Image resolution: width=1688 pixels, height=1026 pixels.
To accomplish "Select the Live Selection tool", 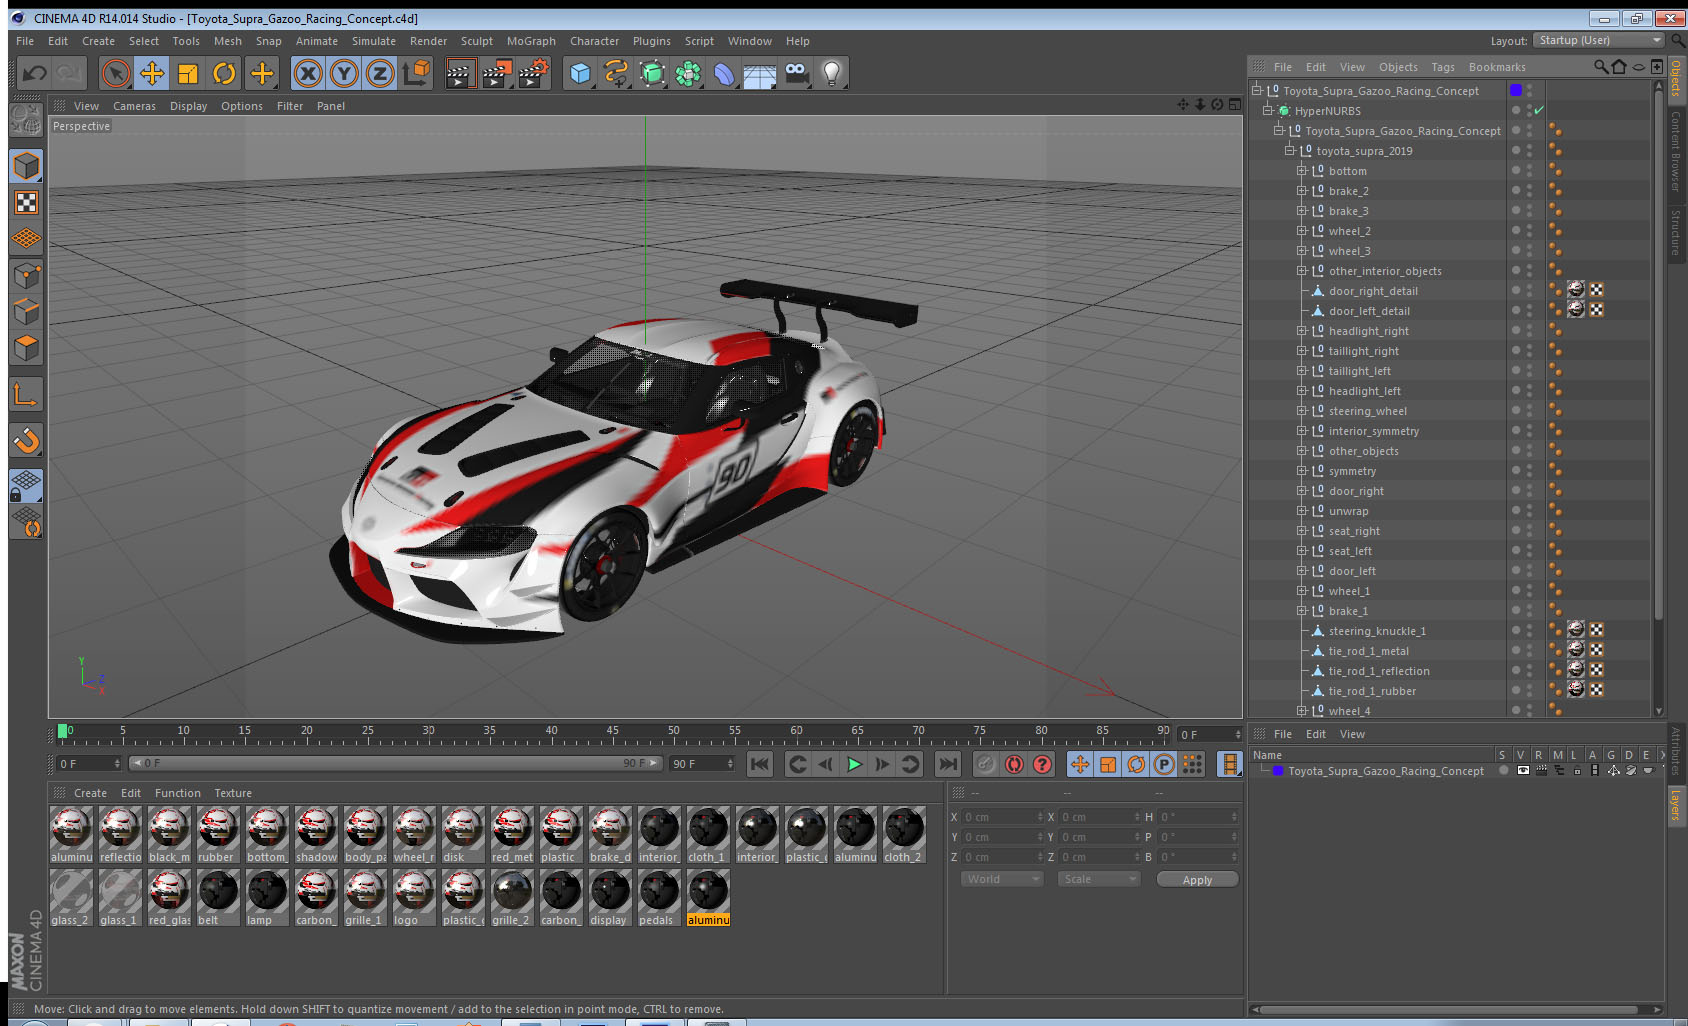I will coord(116,73).
